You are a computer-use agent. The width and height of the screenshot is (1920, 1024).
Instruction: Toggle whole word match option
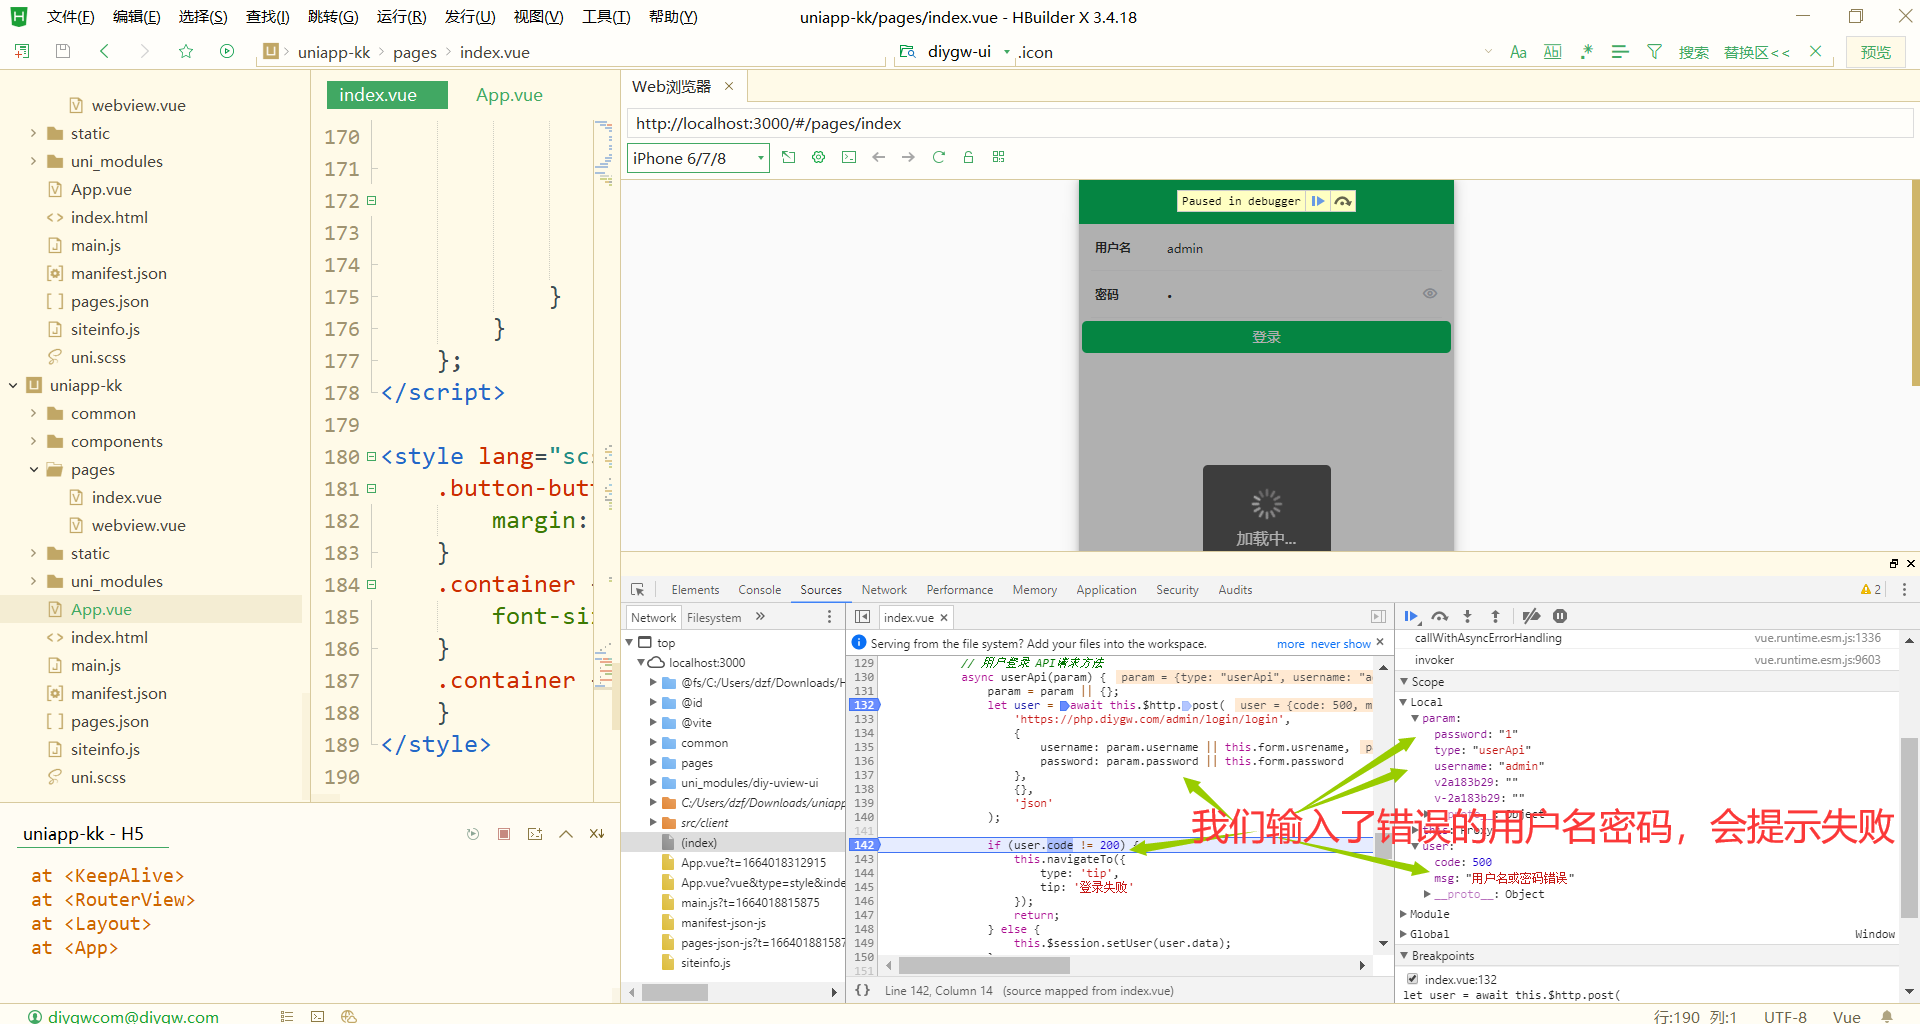(x=1552, y=52)
